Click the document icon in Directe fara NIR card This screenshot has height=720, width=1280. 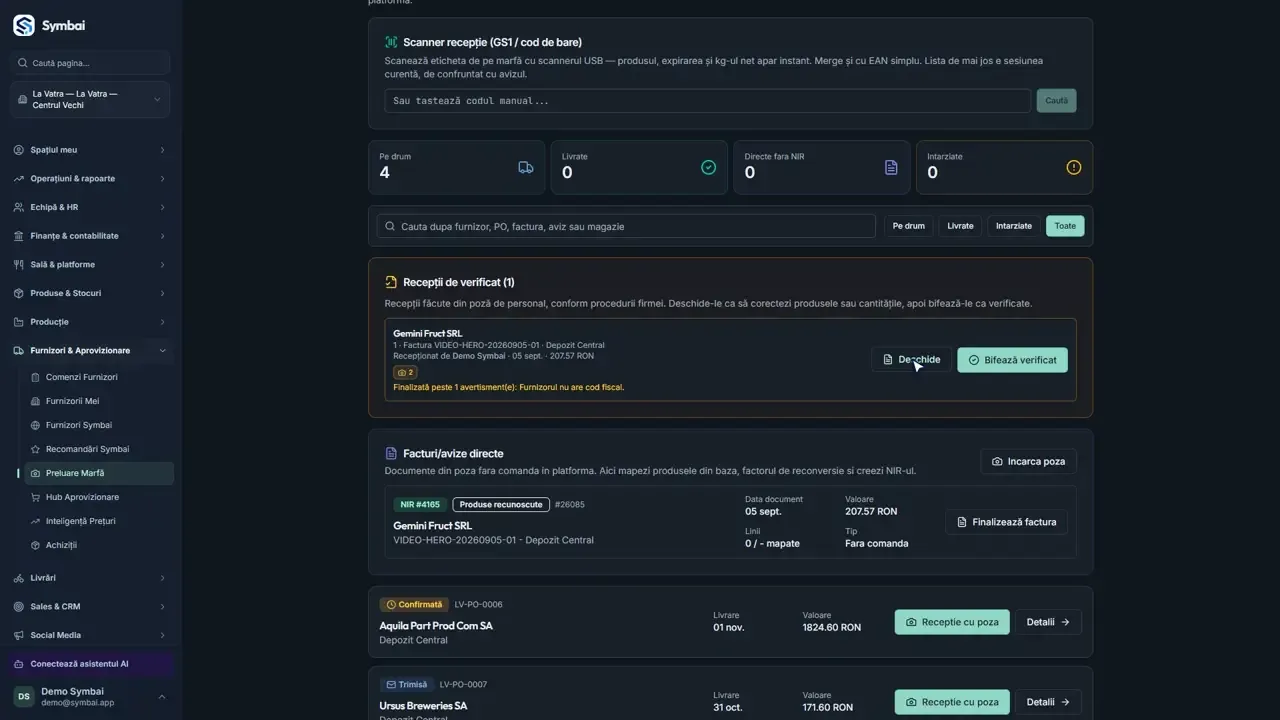[891, 167]
